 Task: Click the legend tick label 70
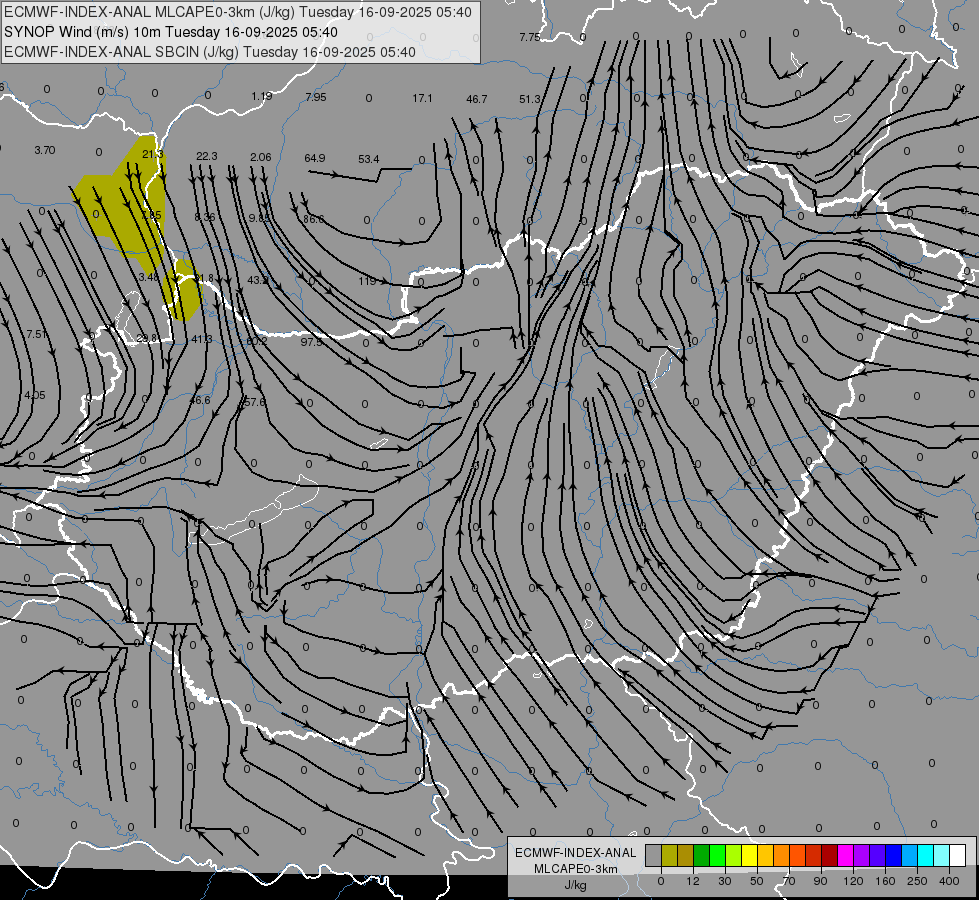coord(789,881)
